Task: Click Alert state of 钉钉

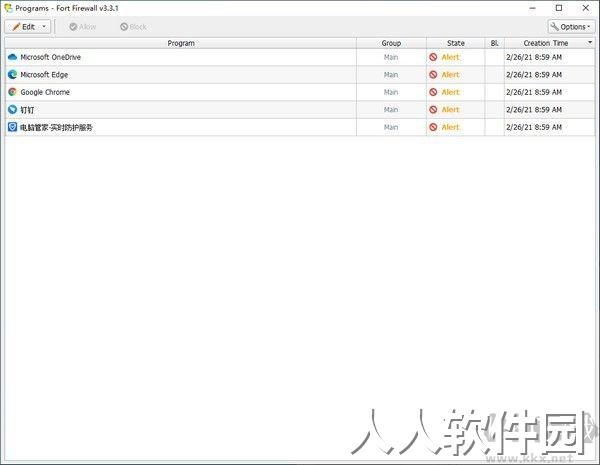Action: pyautogui.click(x=450, y=109)
